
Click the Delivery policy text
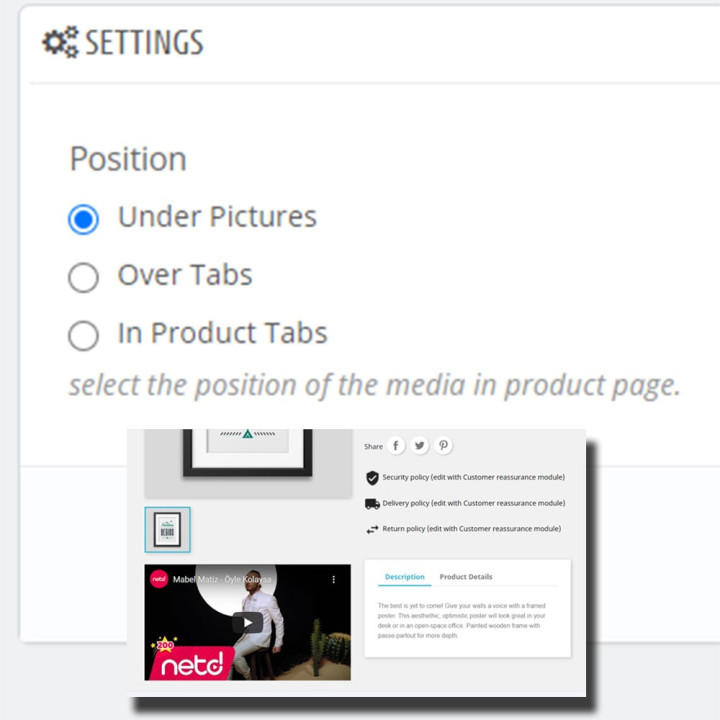coord(473,503)
